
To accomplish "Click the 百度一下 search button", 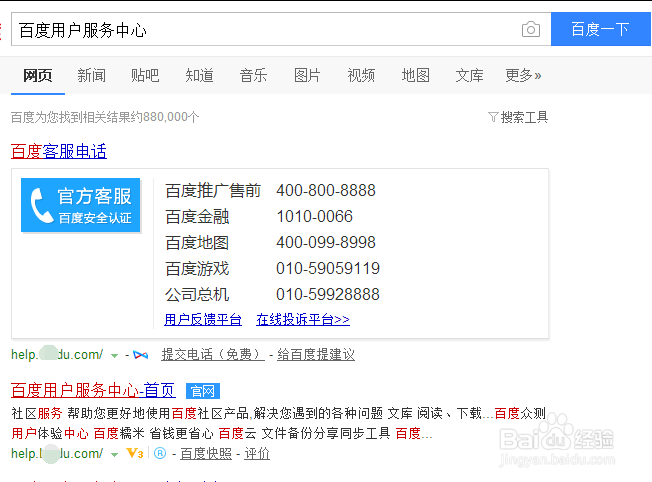I will coord(600,29).
